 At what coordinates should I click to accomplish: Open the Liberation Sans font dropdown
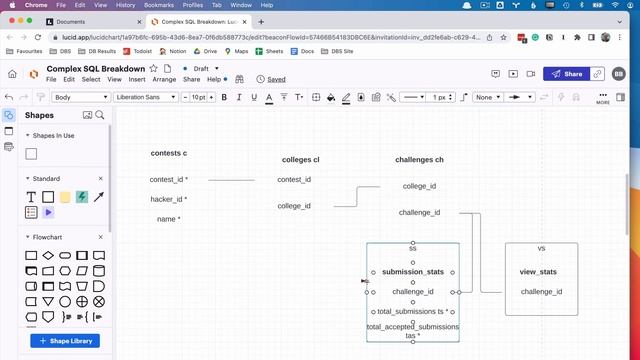tap(146, 97)
